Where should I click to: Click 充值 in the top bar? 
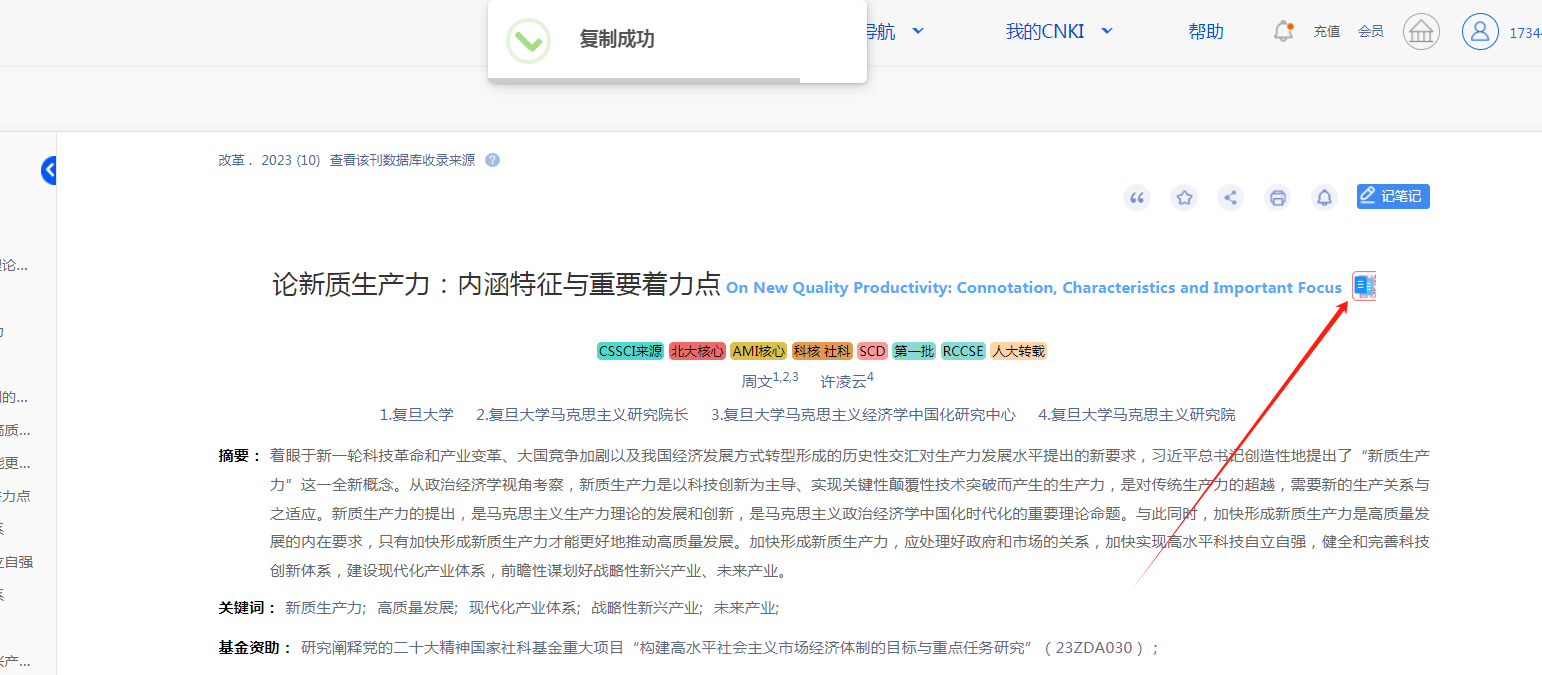[x=1327, y=32]
